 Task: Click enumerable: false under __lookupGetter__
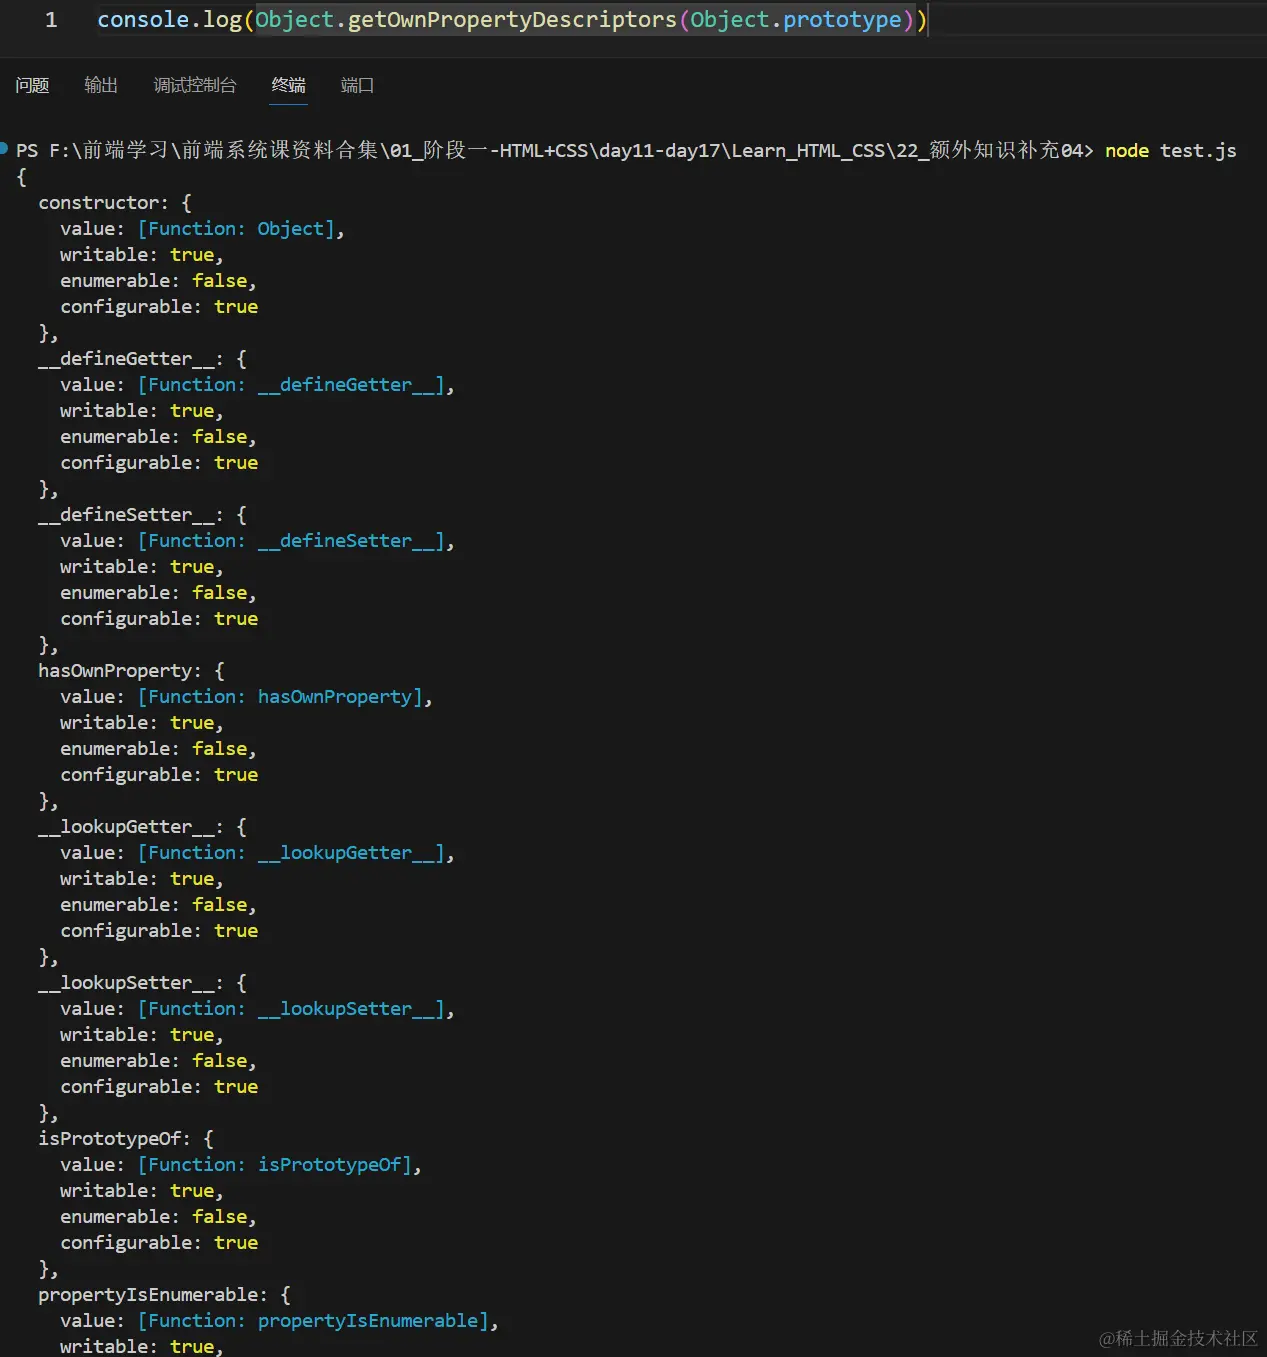(x=158, y=904)
